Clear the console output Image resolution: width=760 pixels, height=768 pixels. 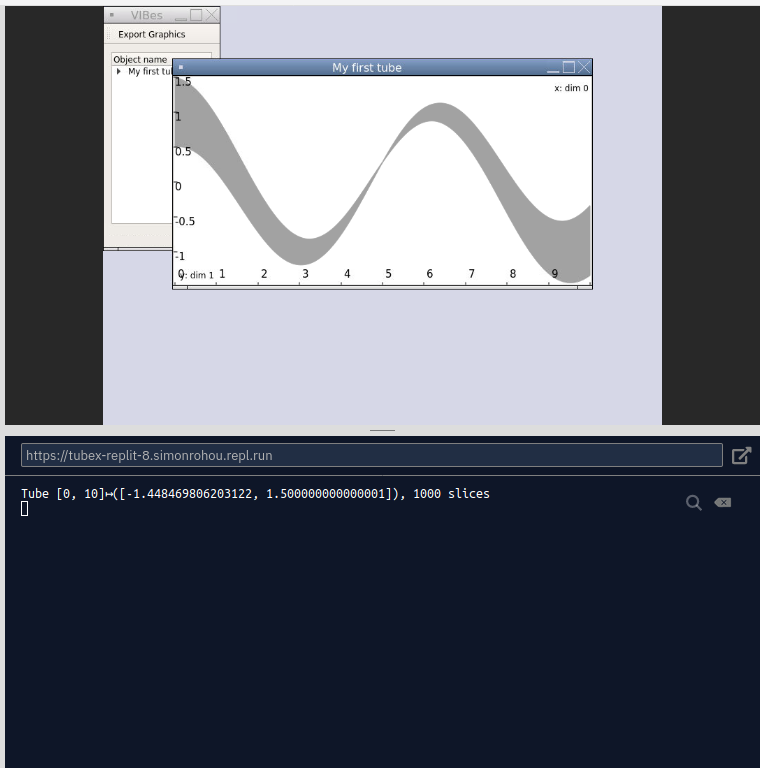[723, 502]
